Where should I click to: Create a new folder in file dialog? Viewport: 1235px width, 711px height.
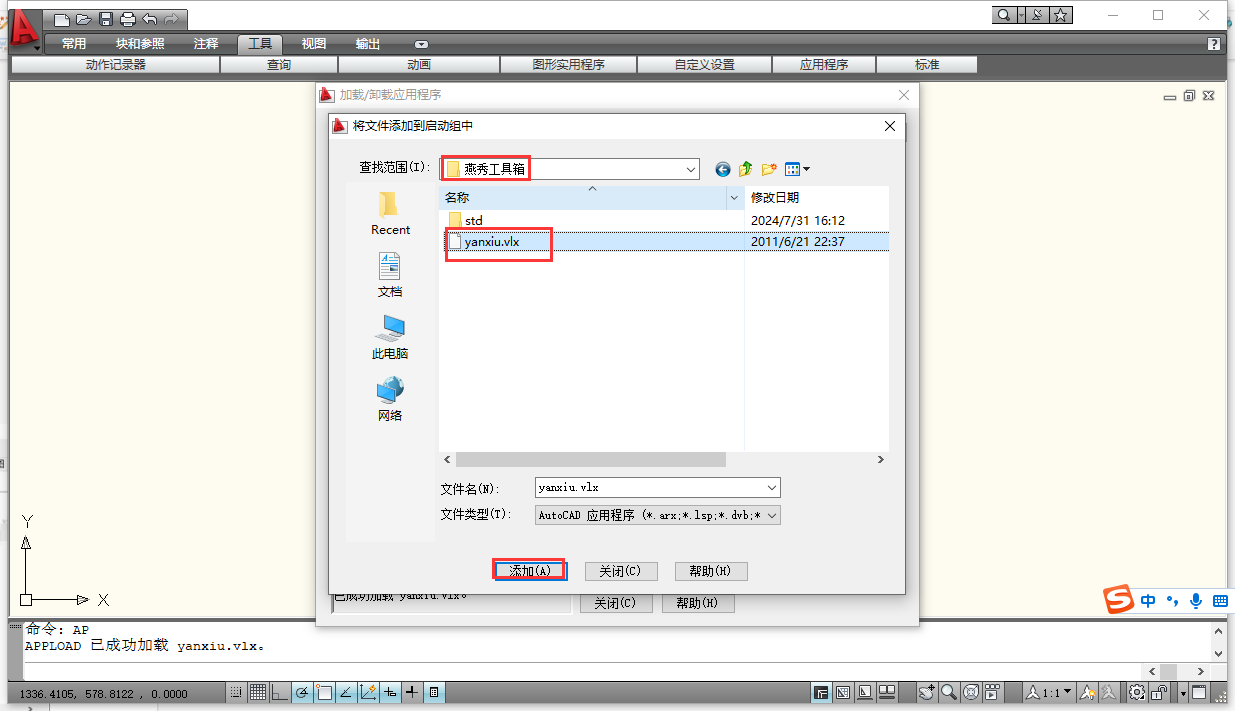[x=769, y=170]
